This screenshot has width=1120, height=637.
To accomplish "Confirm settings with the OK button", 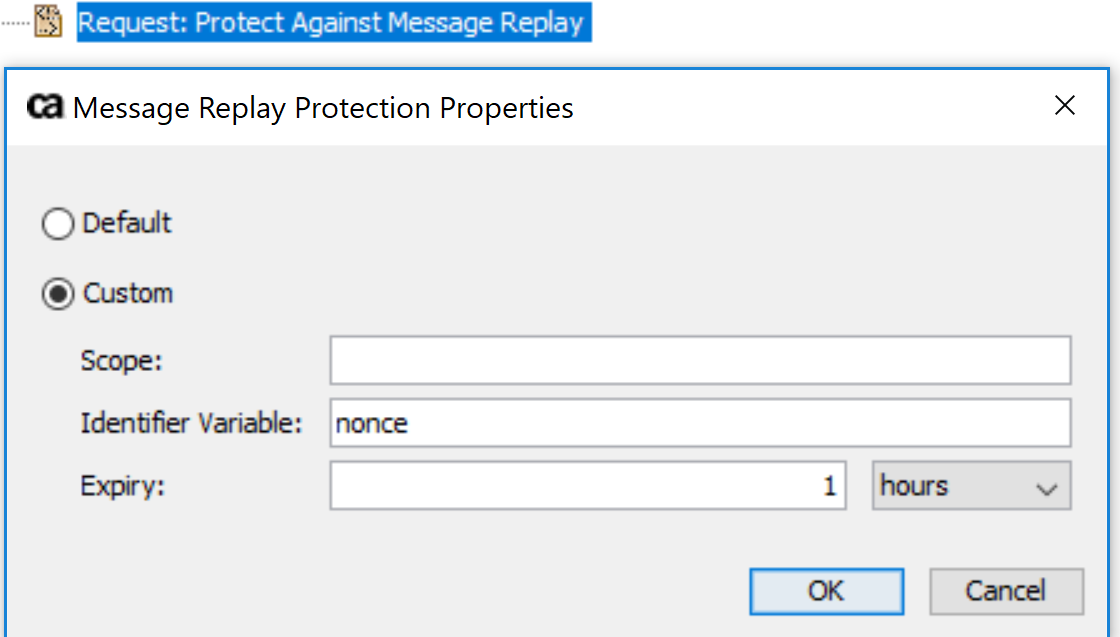I will [x=826, y=591].
